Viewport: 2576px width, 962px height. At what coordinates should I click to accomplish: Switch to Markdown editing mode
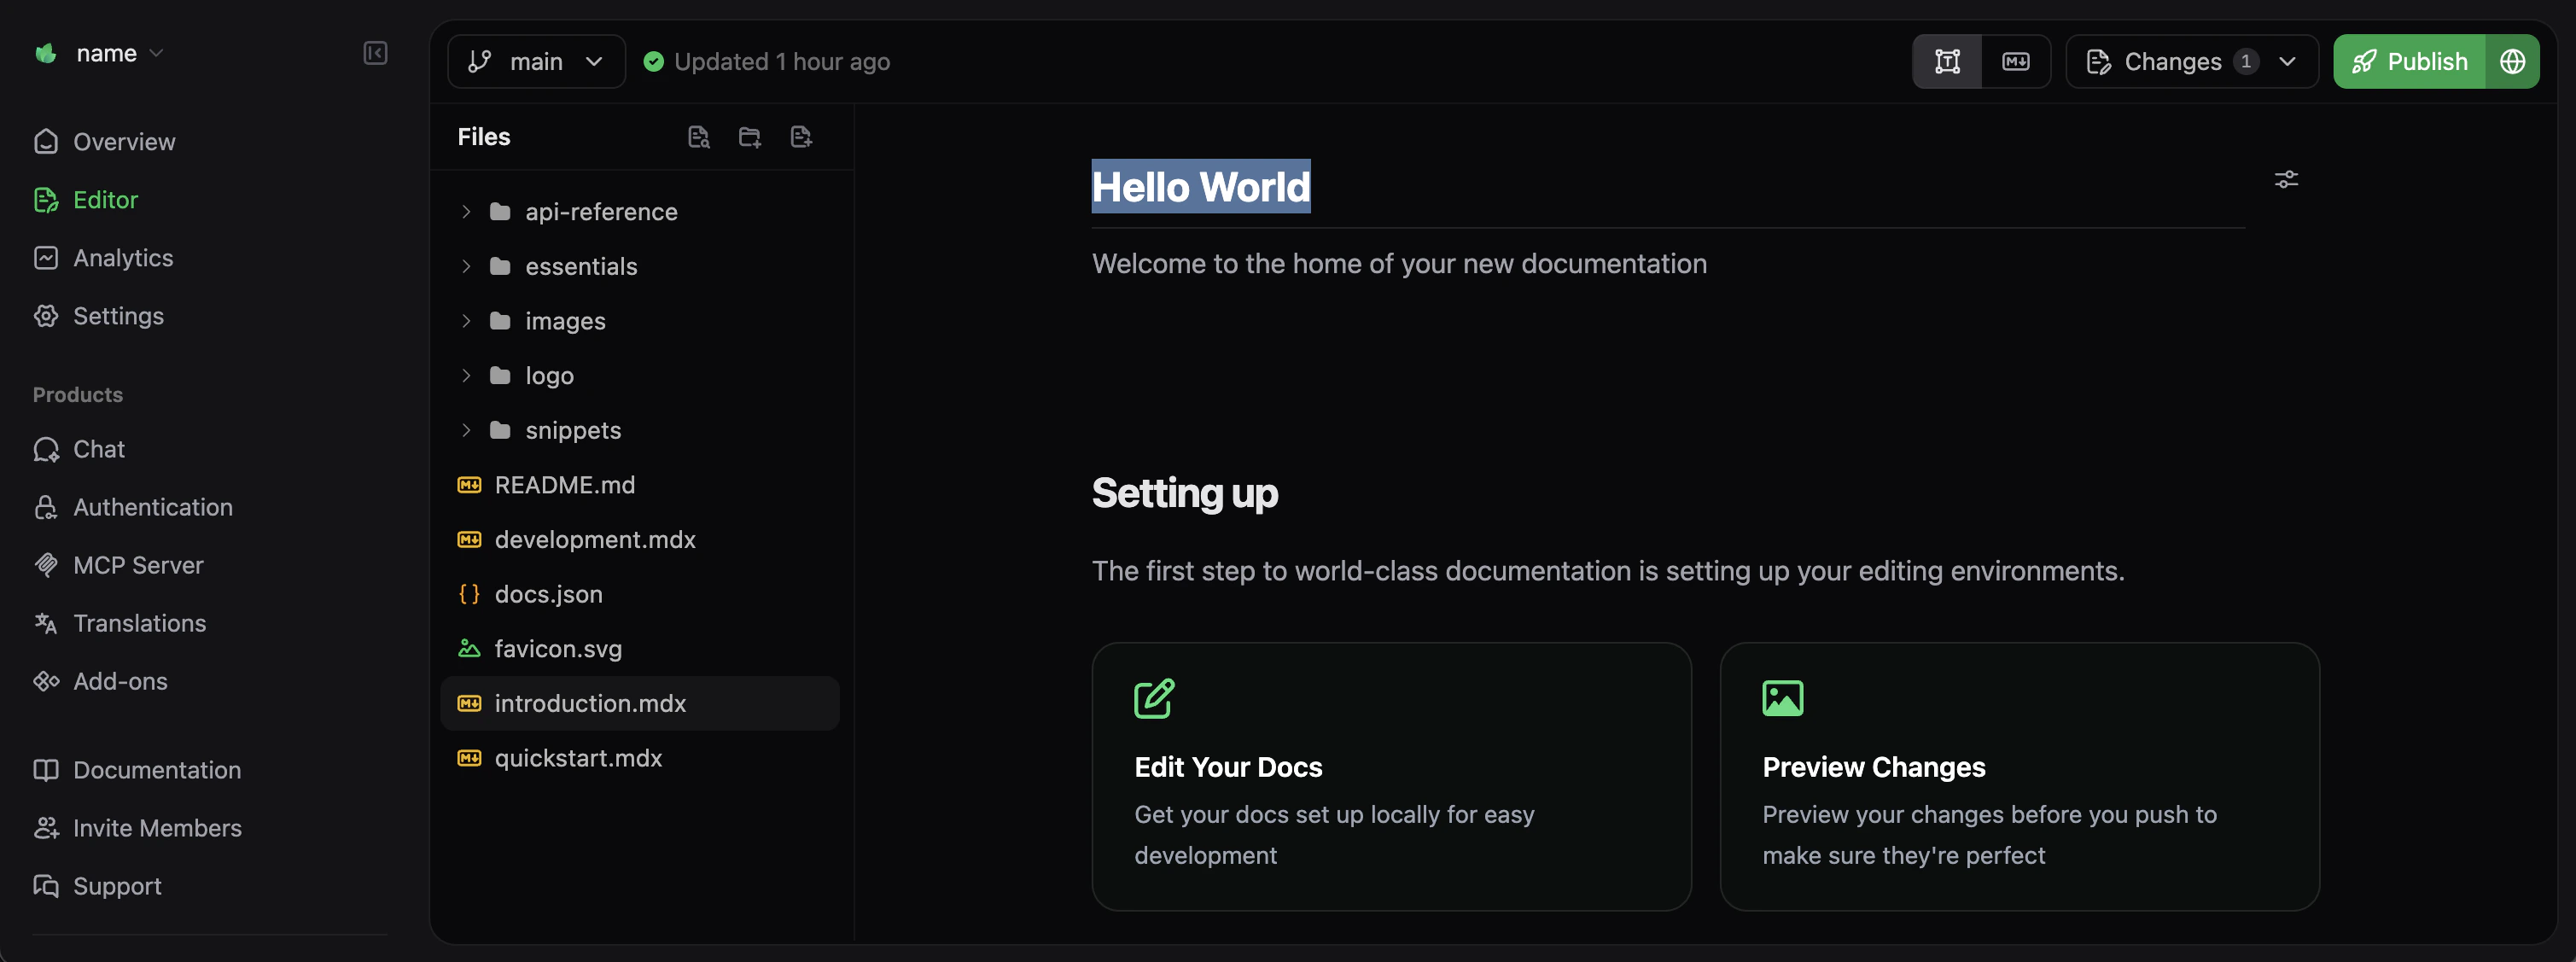2017,61
